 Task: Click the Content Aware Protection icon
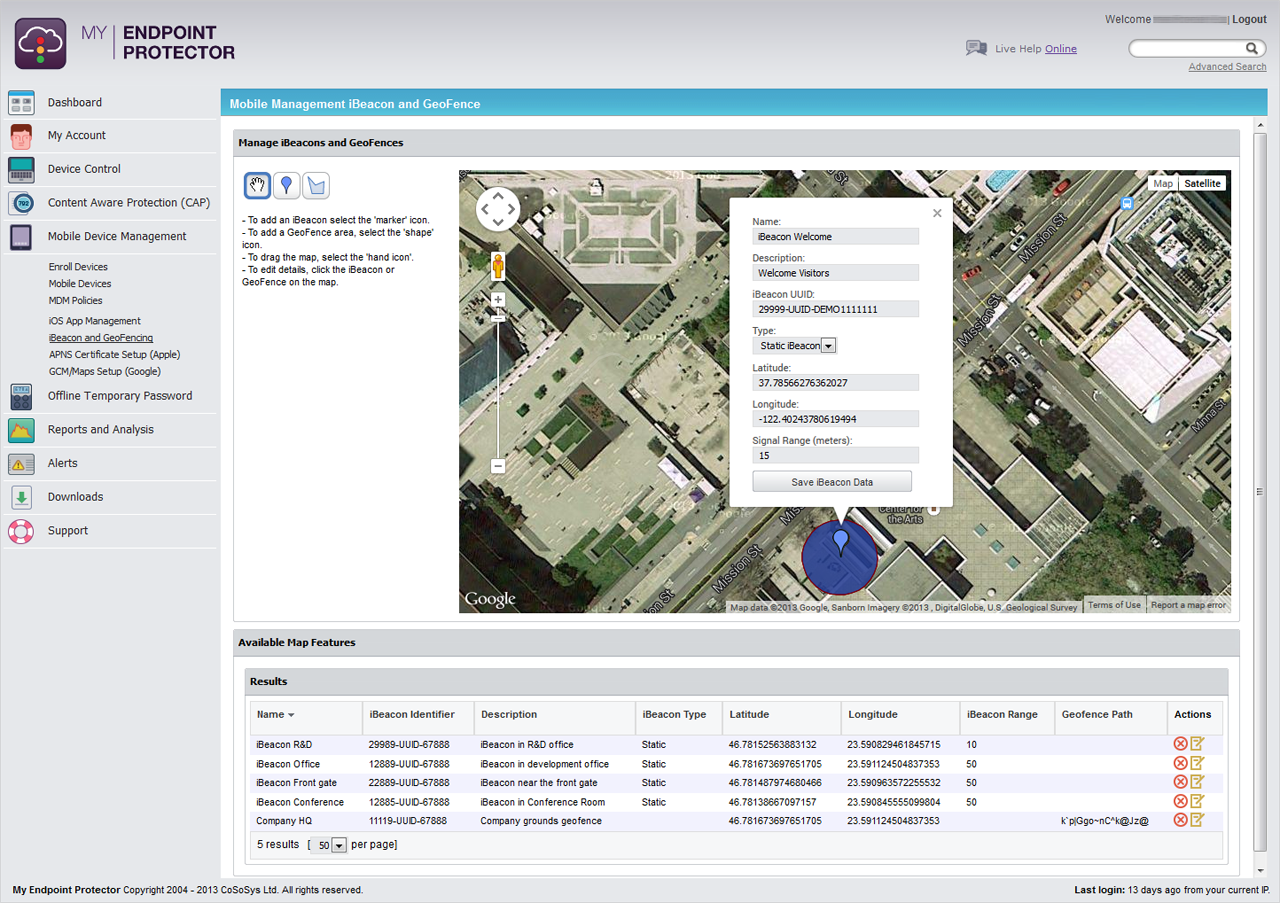pyautogui.click(x=21, y=203)
